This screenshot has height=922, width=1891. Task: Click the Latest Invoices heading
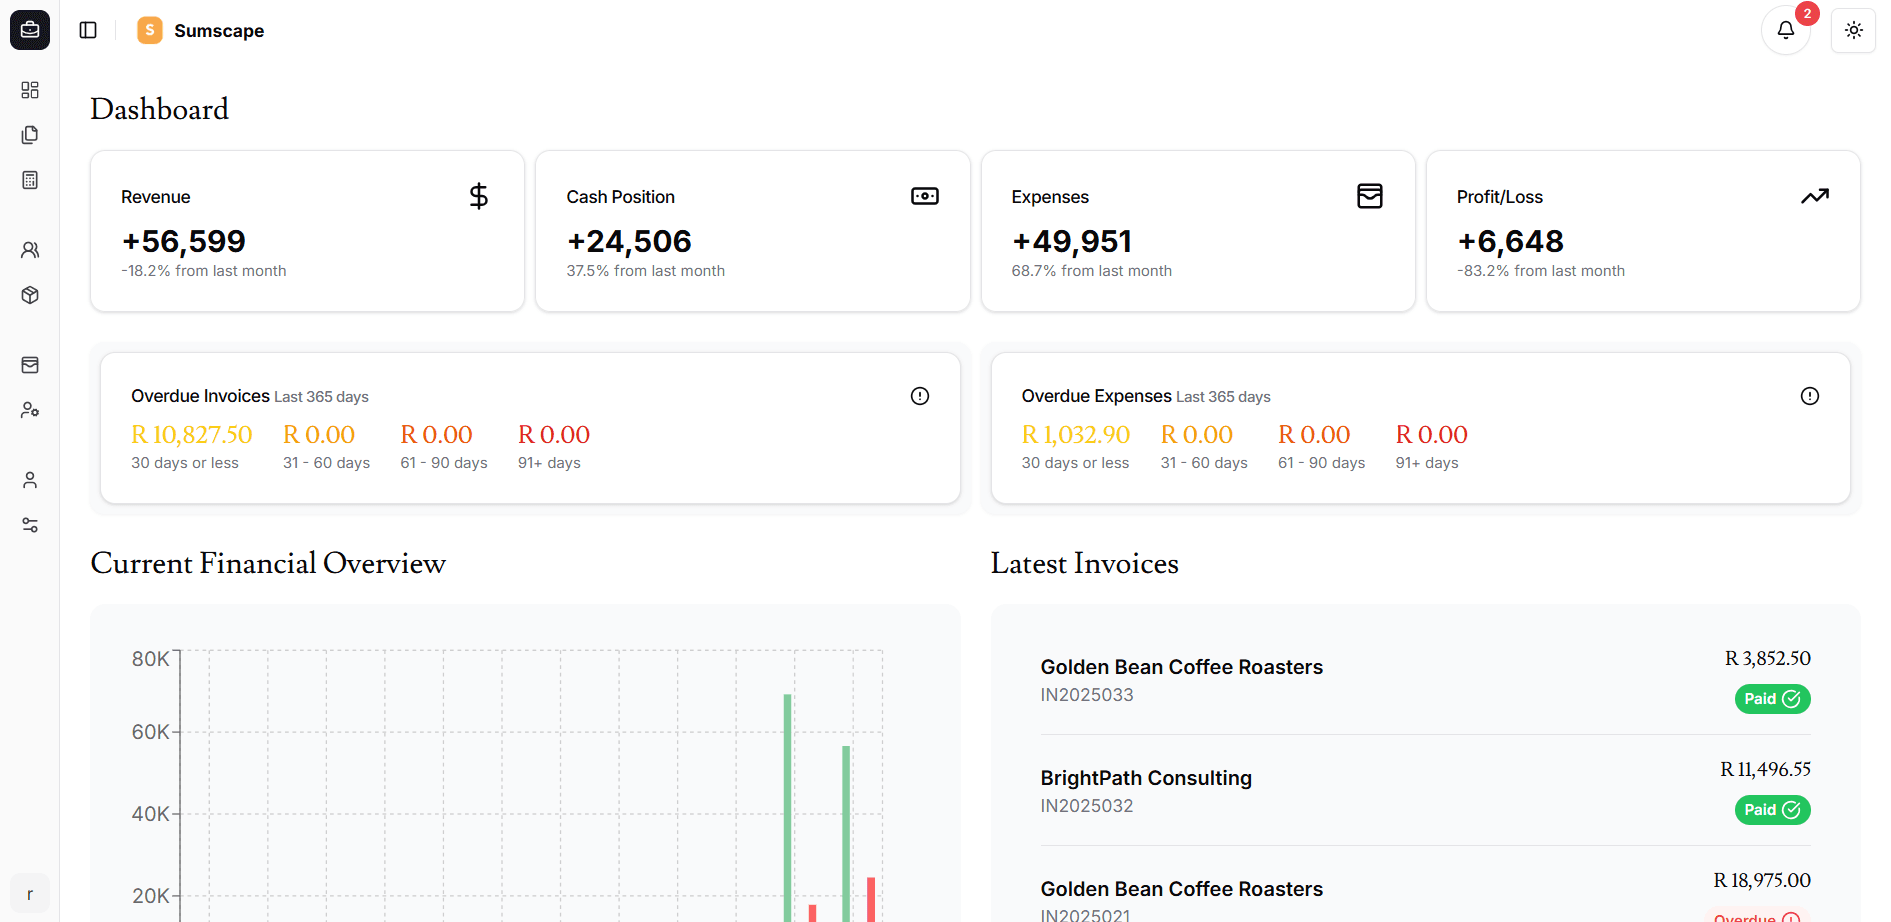click(x=1085, y=563)
